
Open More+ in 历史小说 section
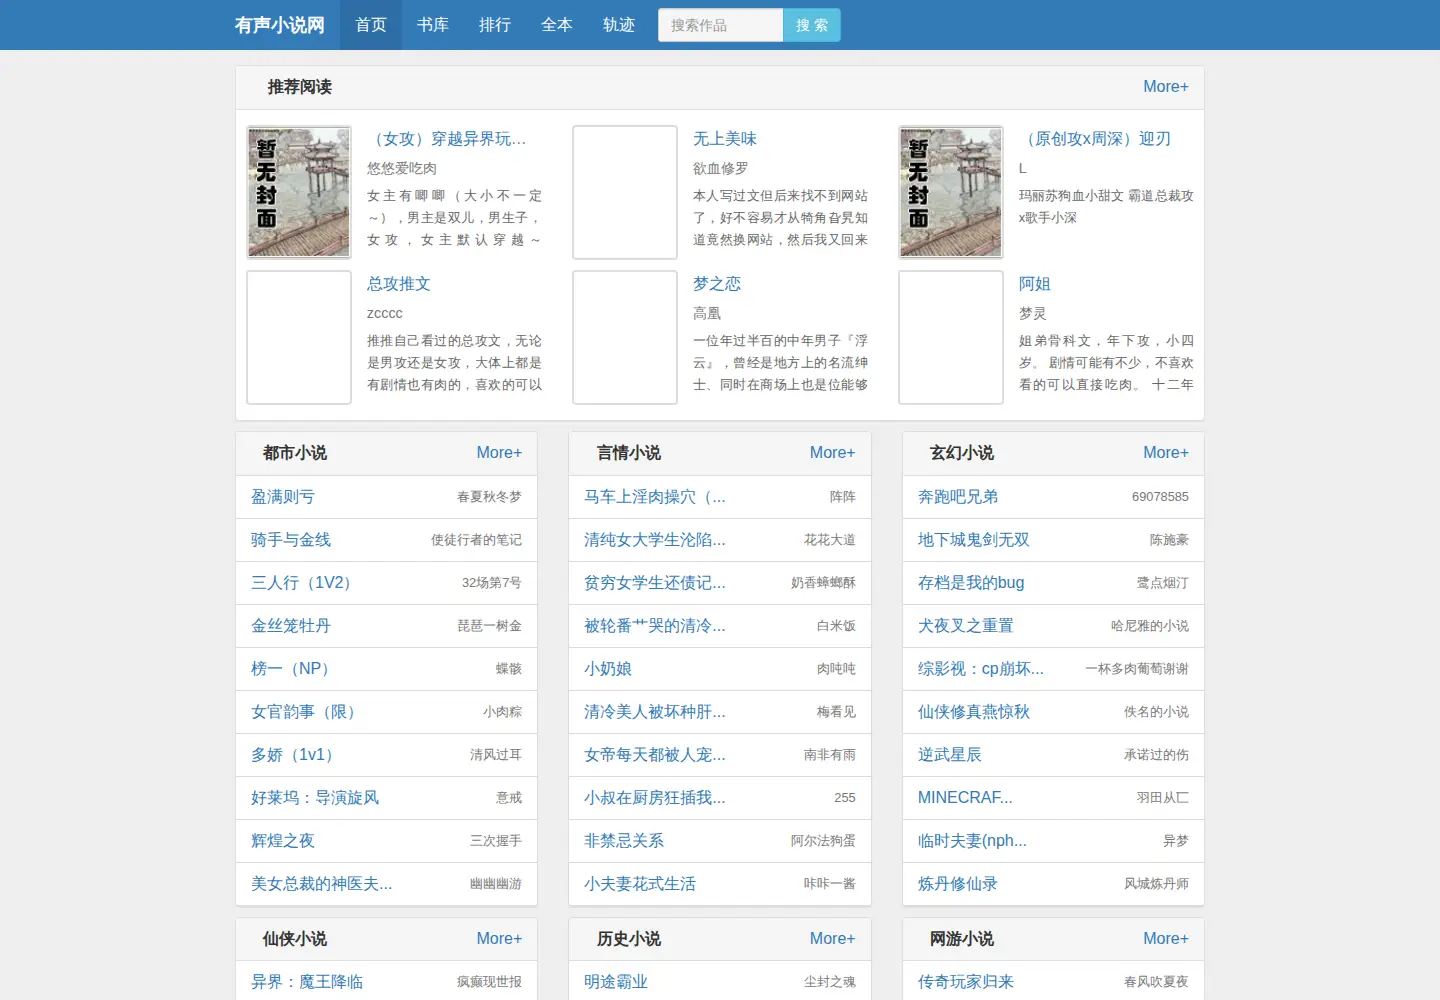(x=832, y=939)
